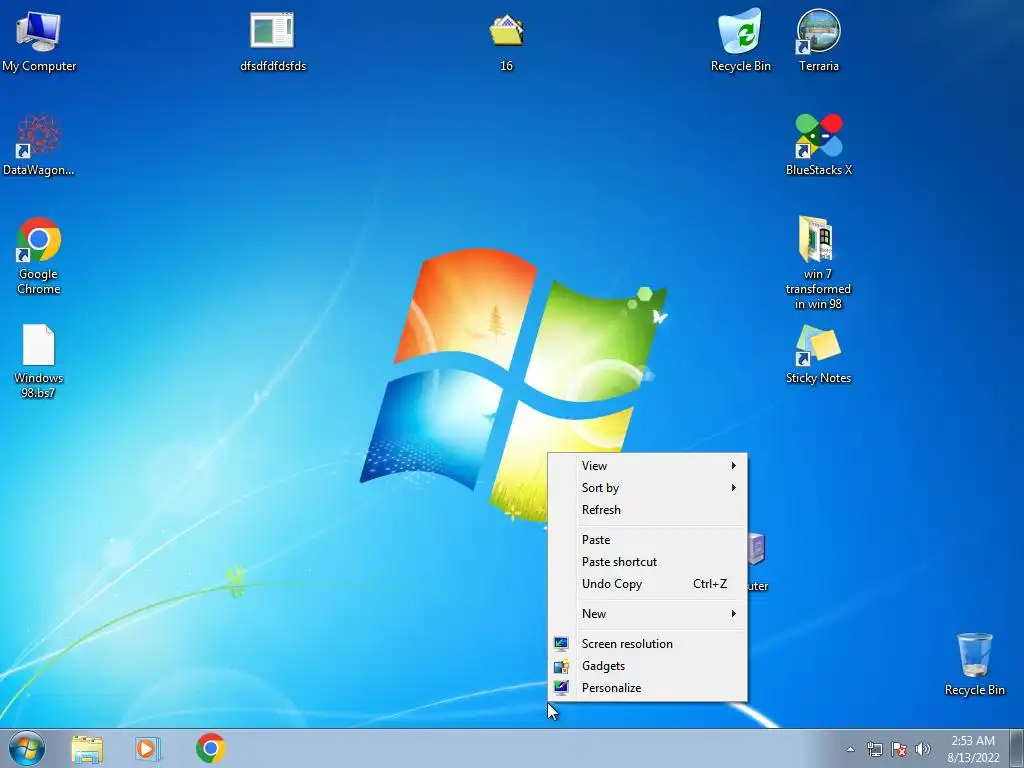
Task: Select the win 7 transformed in win 98 folder
Action: click(818, 263)
